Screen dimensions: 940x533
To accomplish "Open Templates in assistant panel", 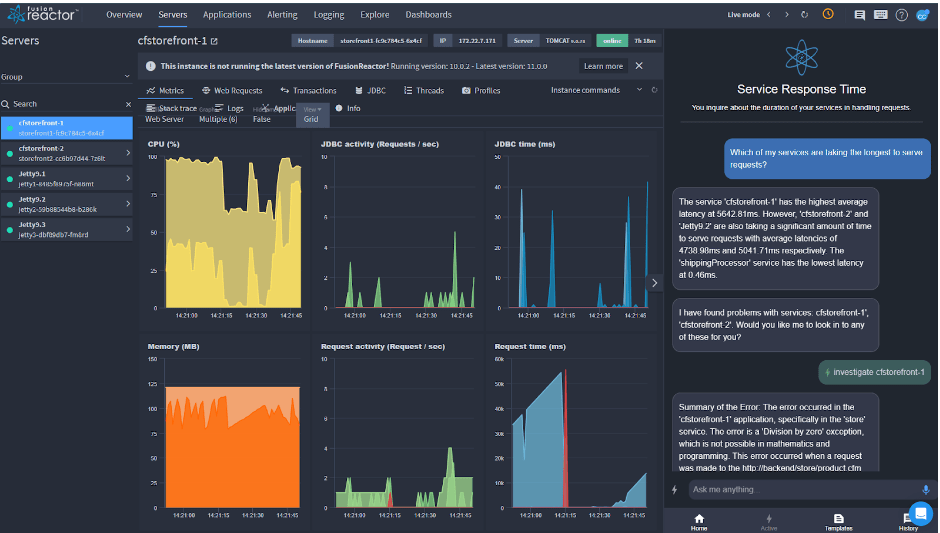I will (838, 522).
